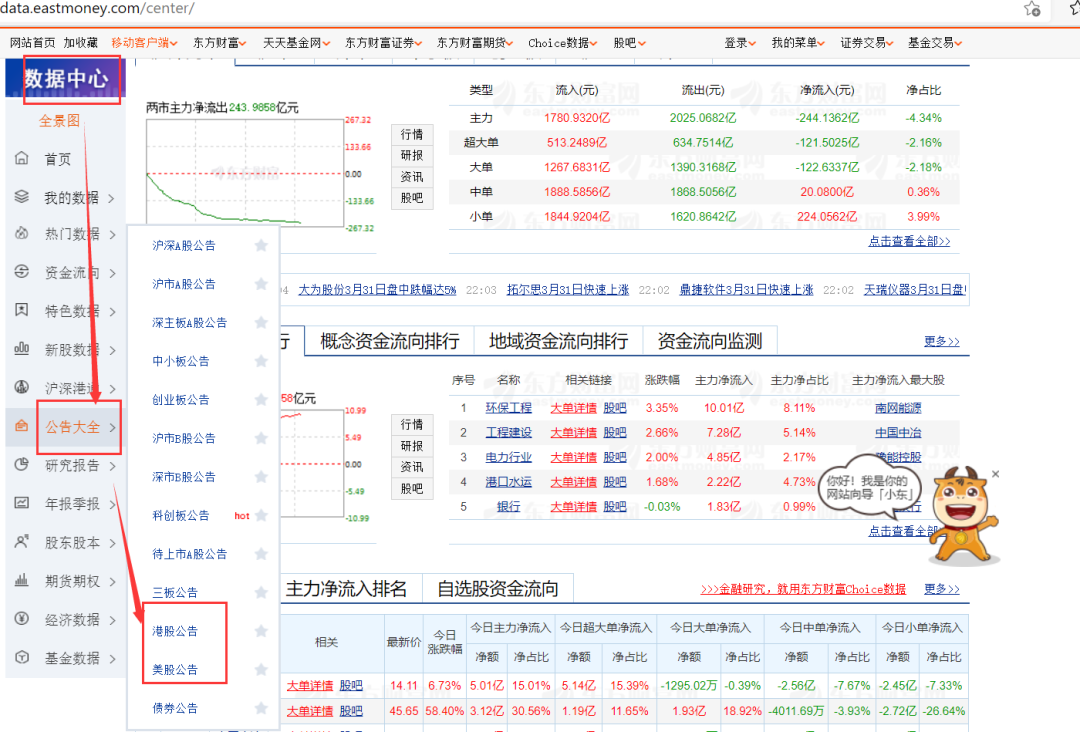Switch to 资金流向监测 tab

coord(710,341)
